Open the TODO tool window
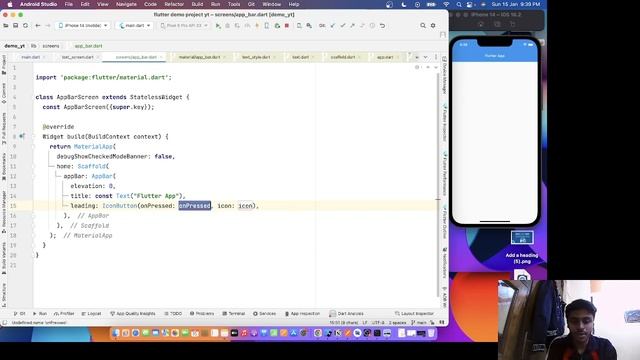The width and height of the screenshot is (640, 360). 173,313
